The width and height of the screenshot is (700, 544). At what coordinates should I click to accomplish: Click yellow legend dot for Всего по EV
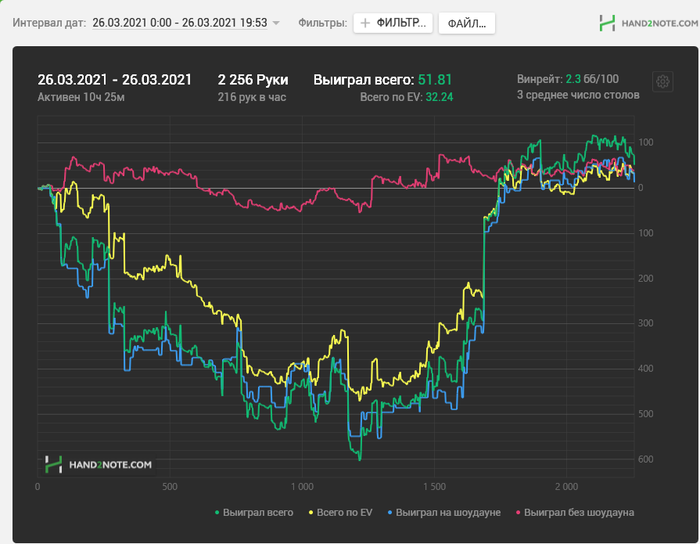point(311,513)
